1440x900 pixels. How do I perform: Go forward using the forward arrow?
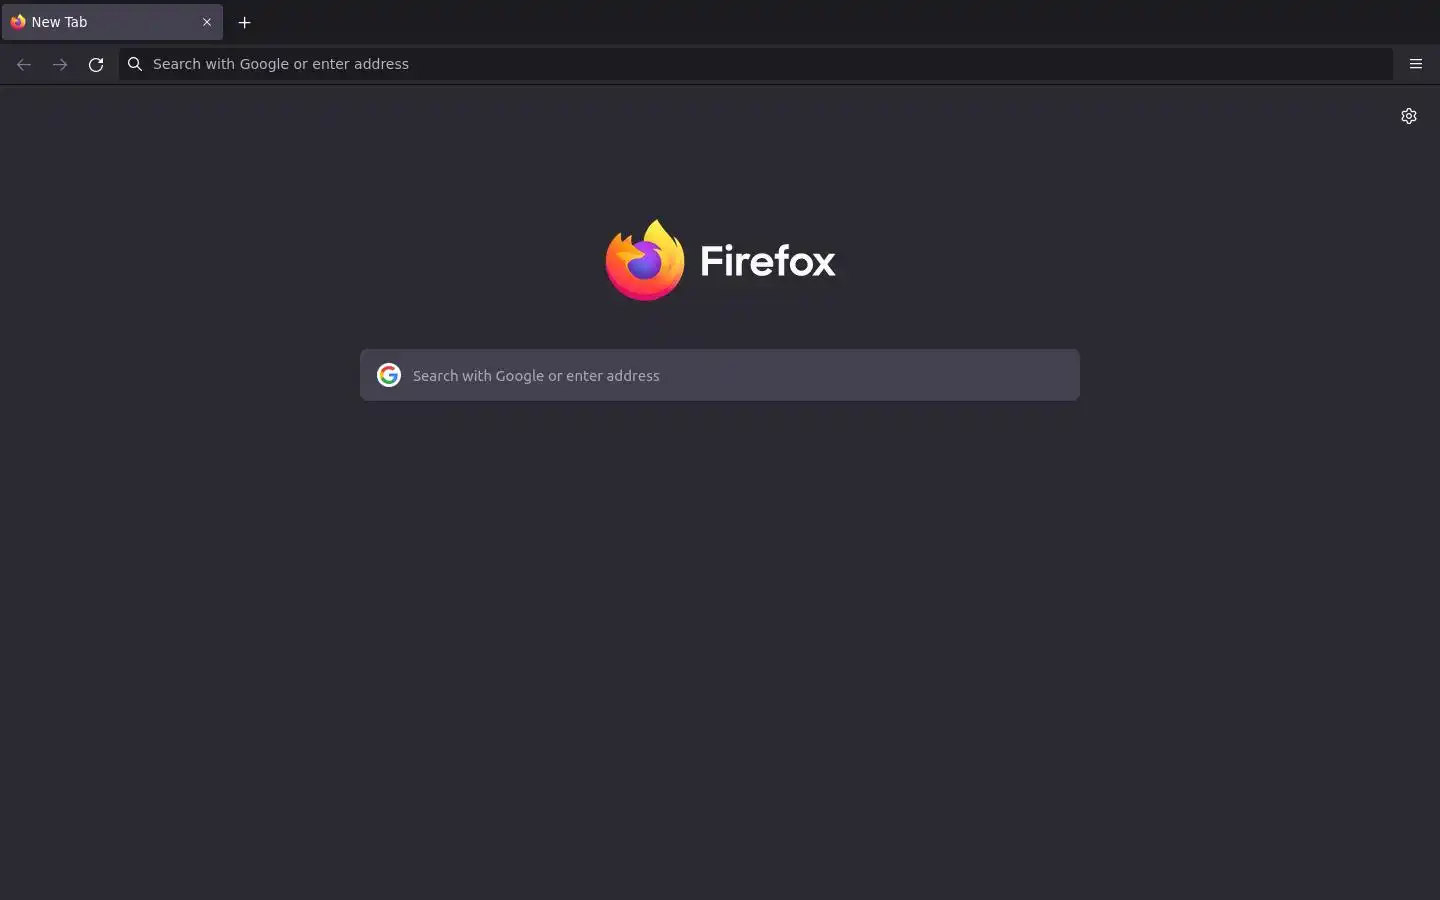click(60, 64)
